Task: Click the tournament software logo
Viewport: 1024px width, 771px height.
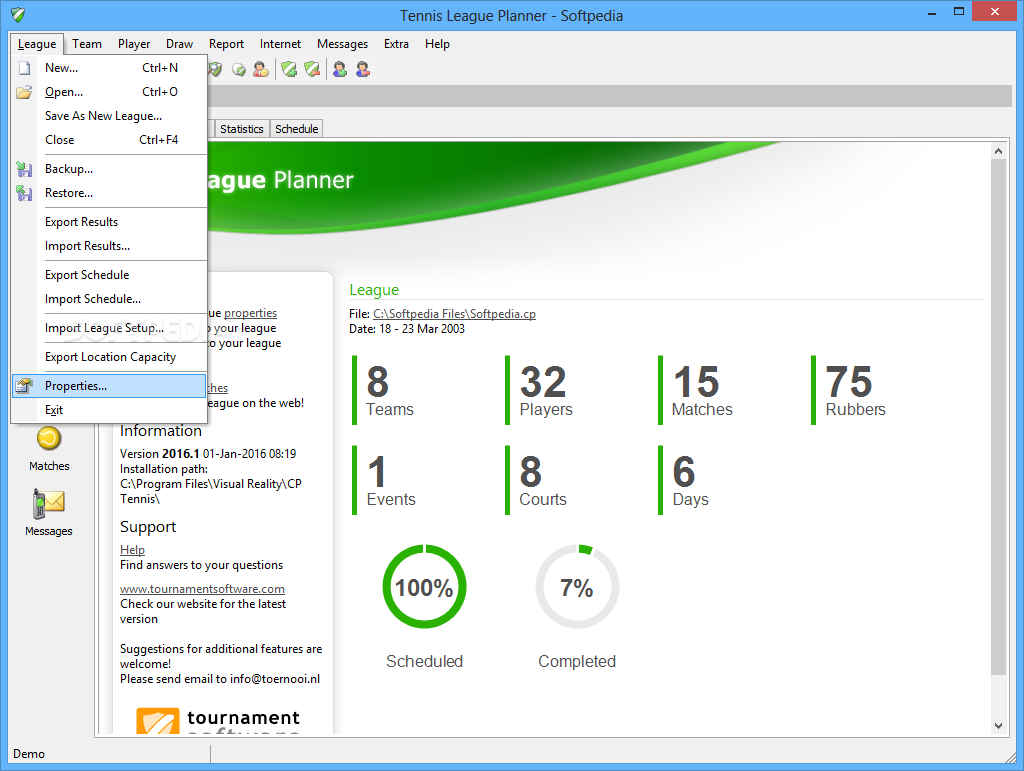Action: (219, 721)
